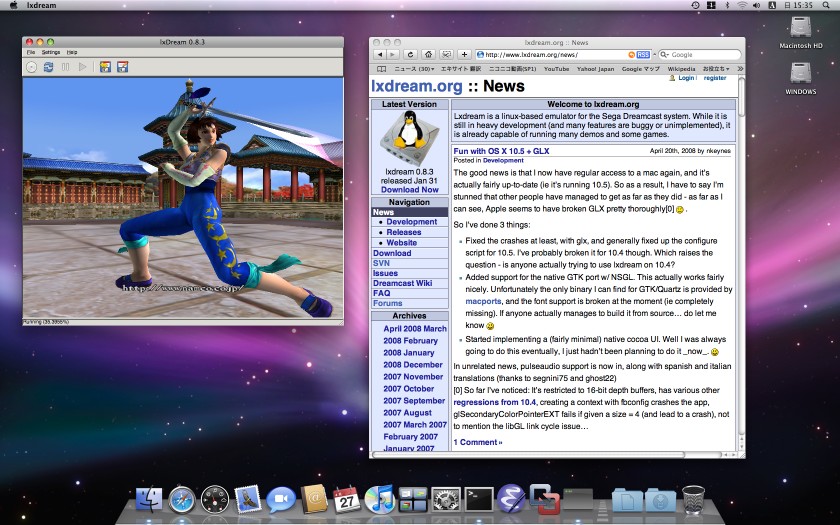Open Terminal from the Dock
840x525 pixels.
pos(478,499)
